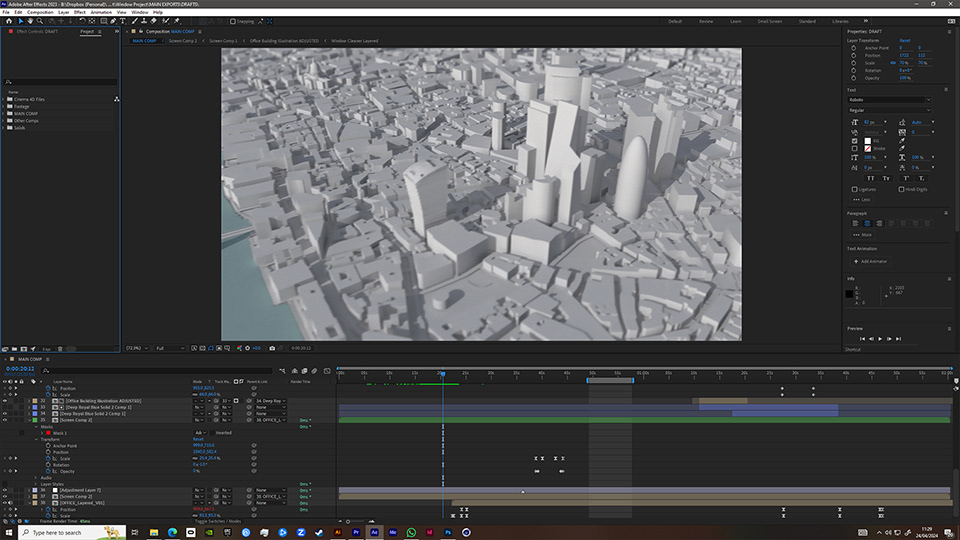
Task: Hide the Adjustment Layer 7 layer
Action: pyautogui.click(x=5, y=490)
